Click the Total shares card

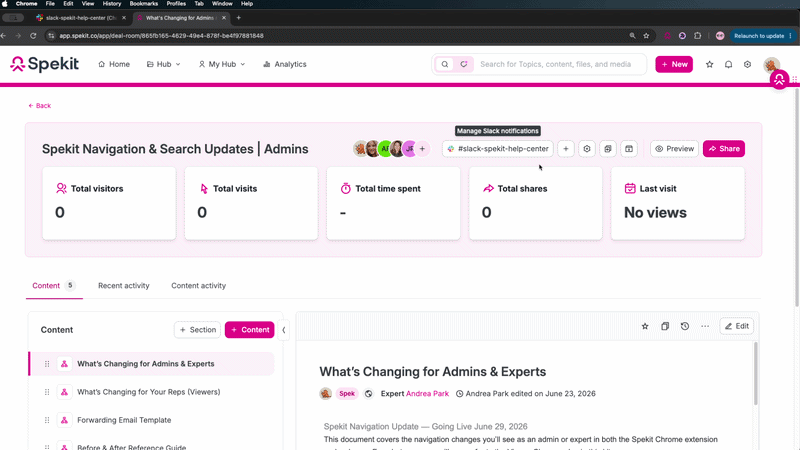536,203
